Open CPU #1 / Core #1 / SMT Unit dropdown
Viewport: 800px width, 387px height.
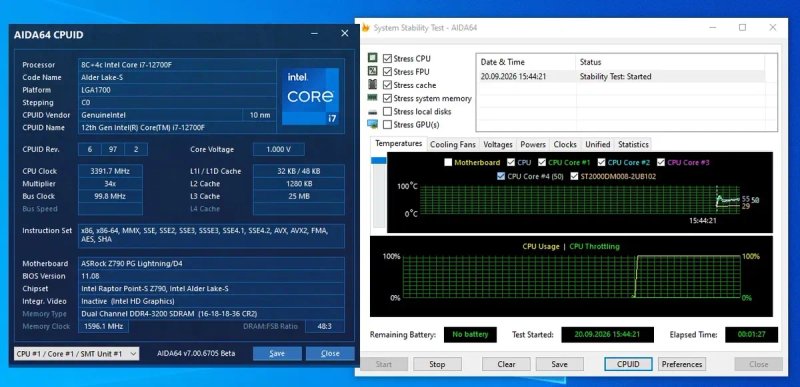pos(76,353)
